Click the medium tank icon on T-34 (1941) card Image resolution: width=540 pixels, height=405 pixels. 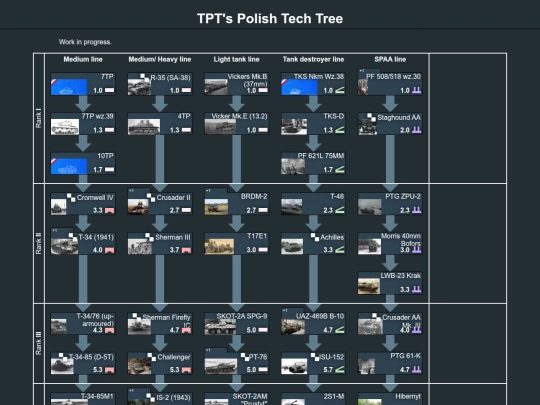tap(110, 250)
